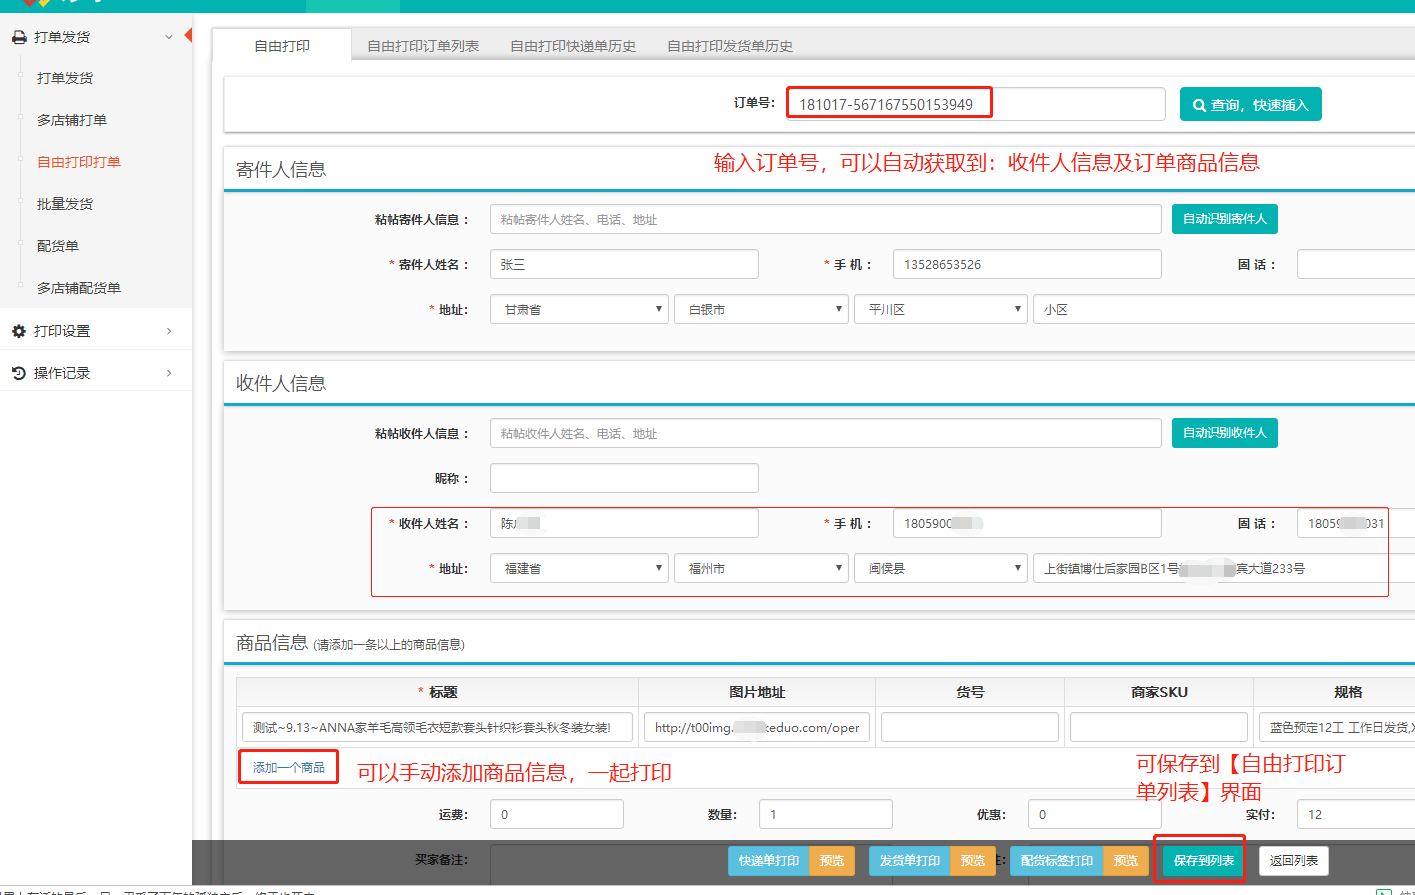Select 自由打印打单 in sidebar

click(79, 162)
